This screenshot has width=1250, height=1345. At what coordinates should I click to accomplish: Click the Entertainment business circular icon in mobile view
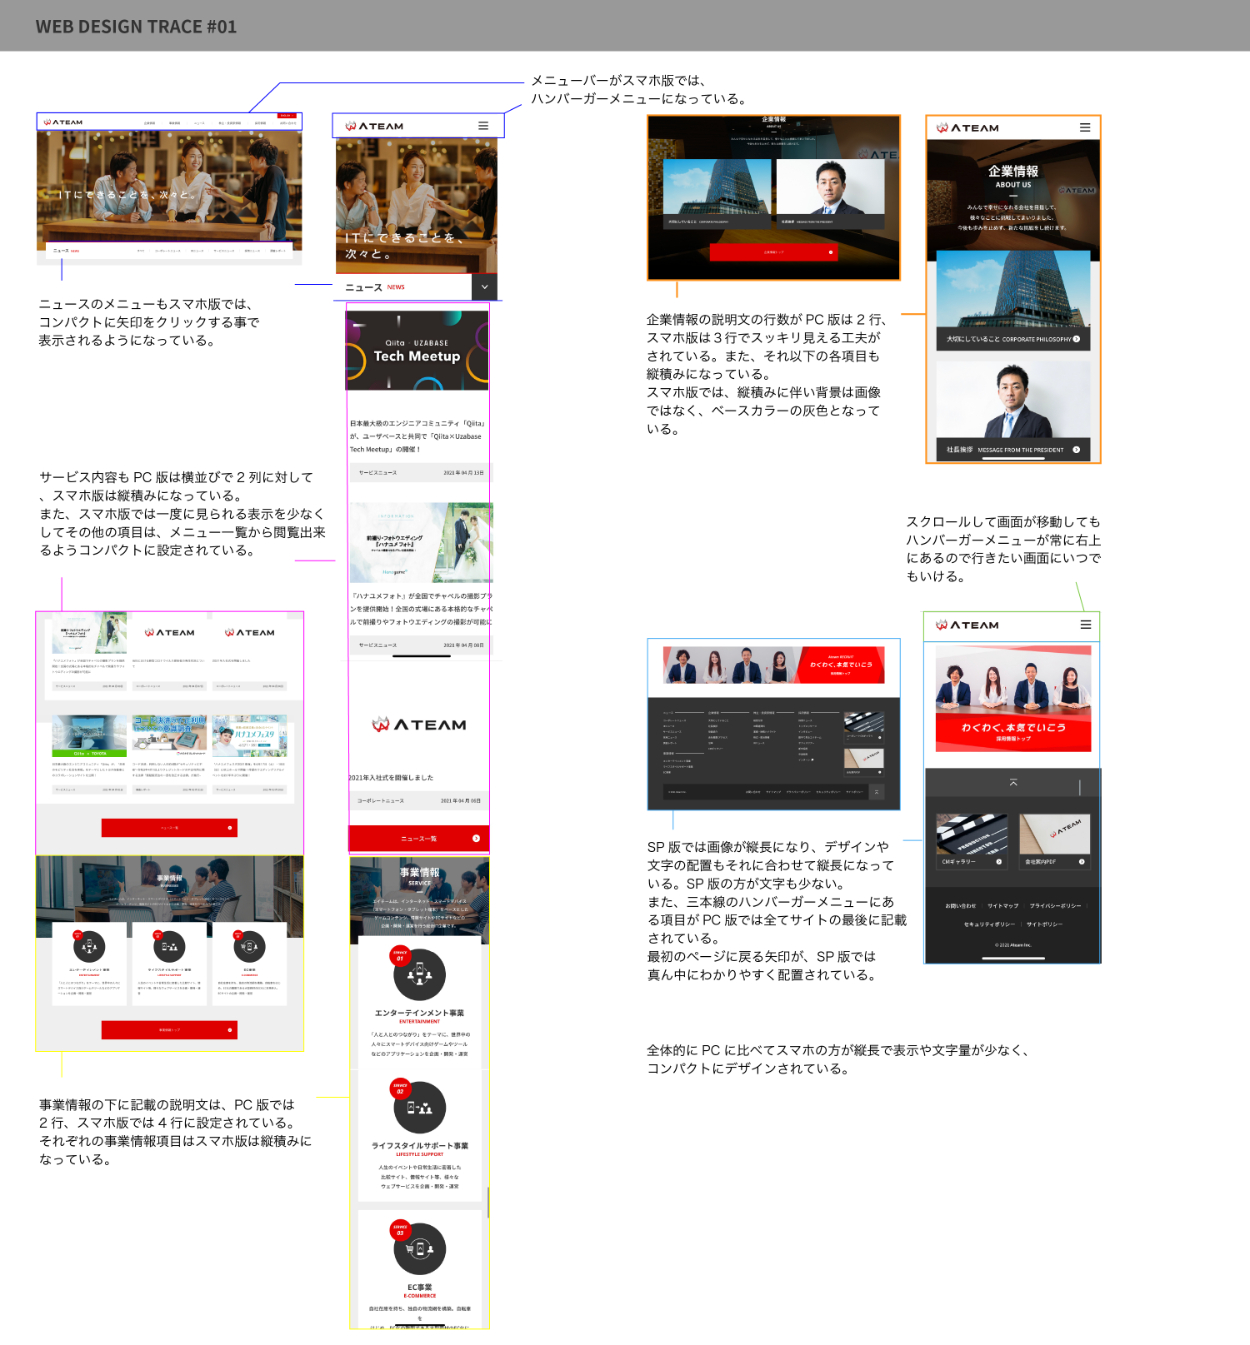pyautogui.click(x=418, y=973)
